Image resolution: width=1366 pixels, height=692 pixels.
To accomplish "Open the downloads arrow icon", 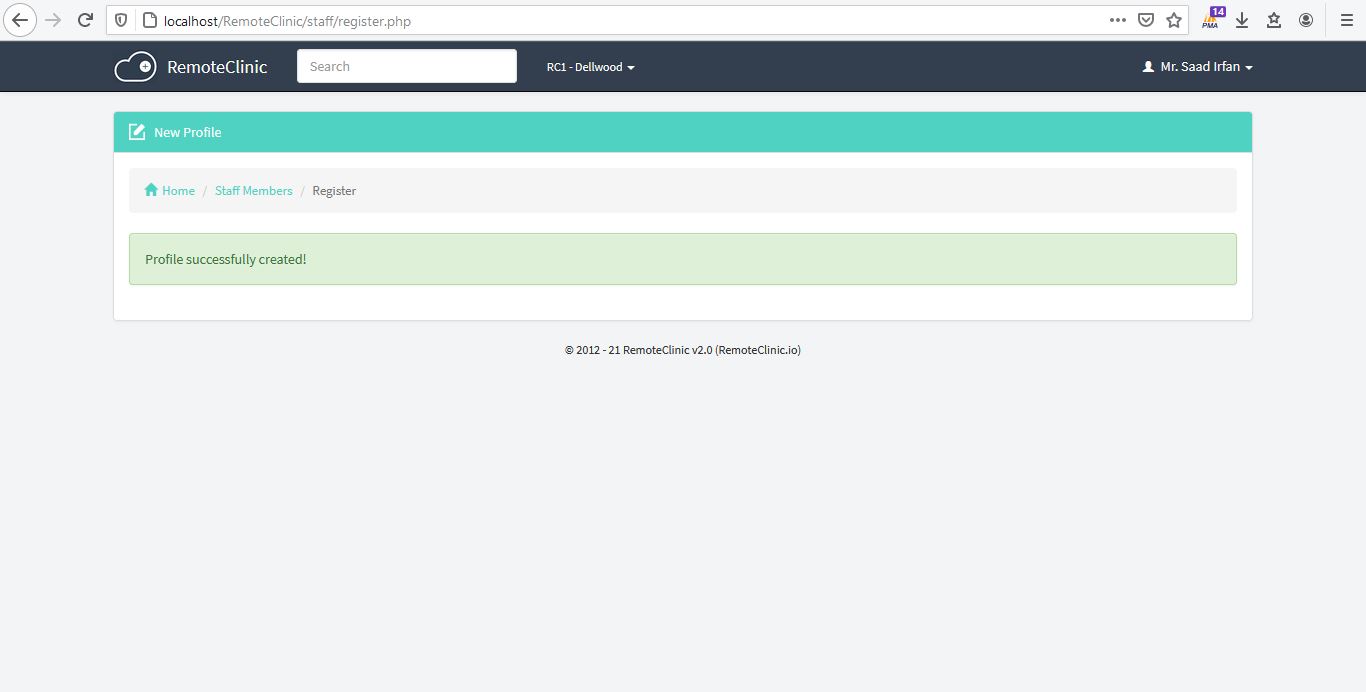I will pos(1242,20).
